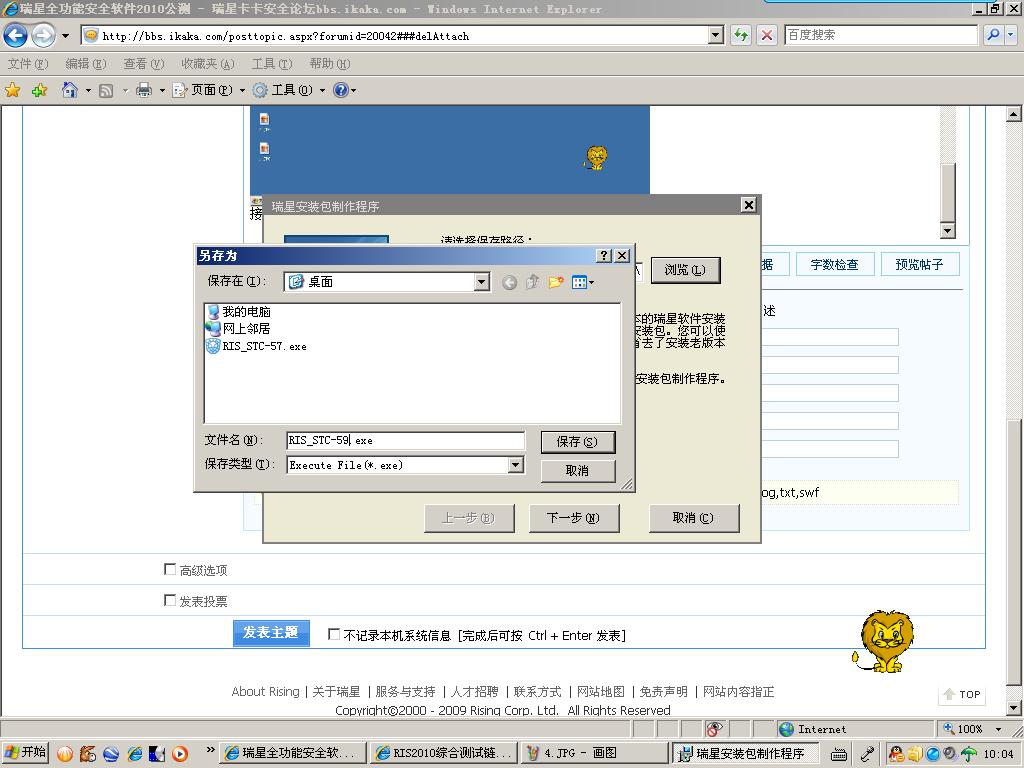Open the 编辑(E) menu

point(86,63)
